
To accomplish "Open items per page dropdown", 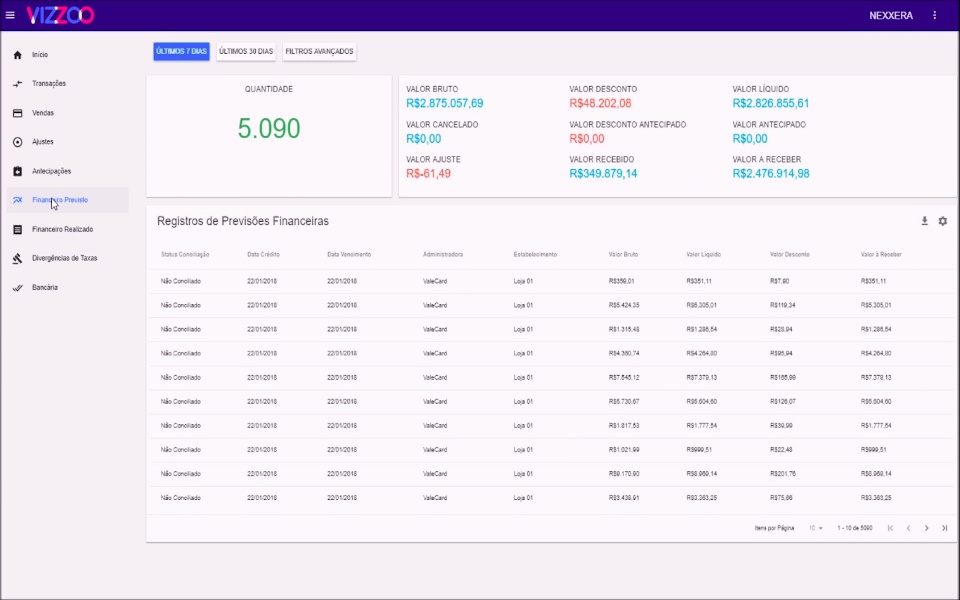I will (816, 528).
